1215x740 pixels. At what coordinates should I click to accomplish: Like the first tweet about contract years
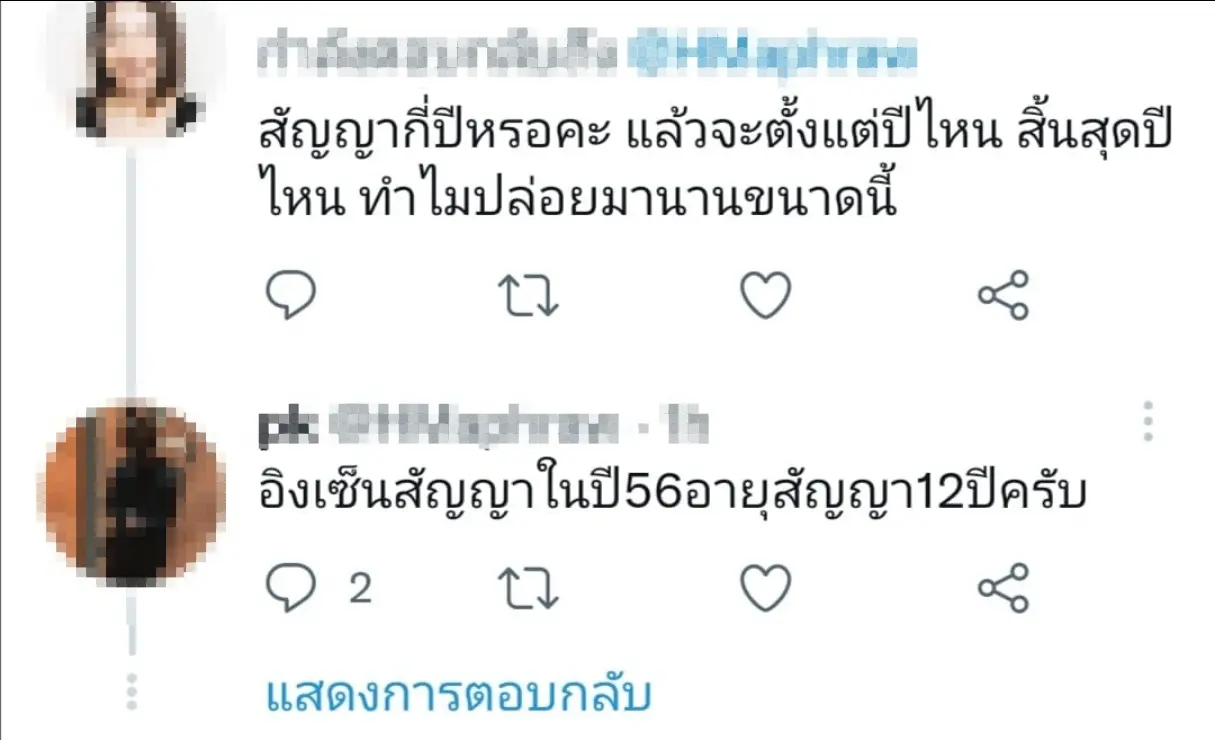(765, 295)
